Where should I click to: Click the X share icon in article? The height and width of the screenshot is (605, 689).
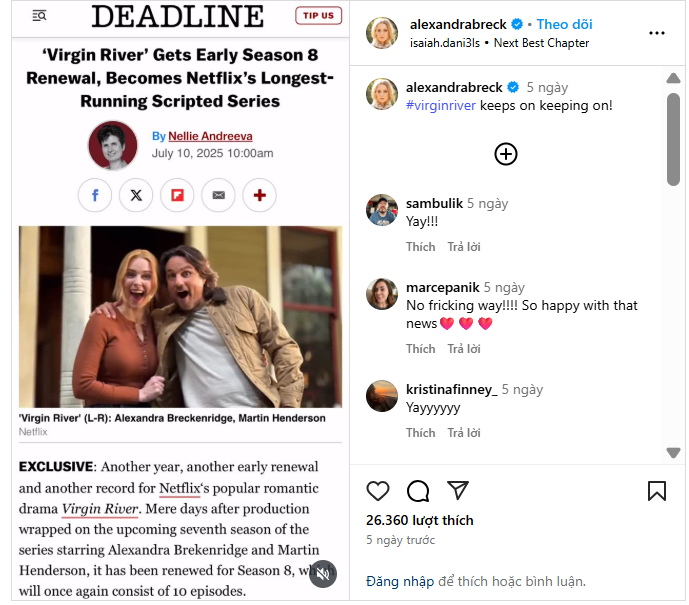136,195
